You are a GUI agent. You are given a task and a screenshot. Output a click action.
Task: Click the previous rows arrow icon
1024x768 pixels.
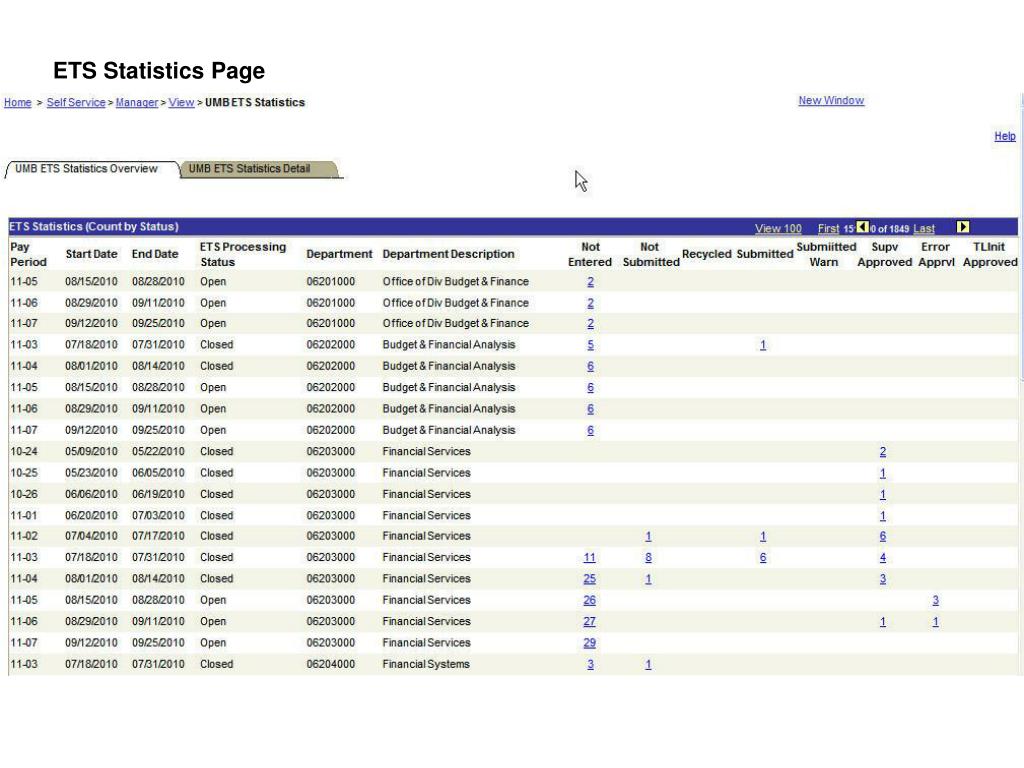863,227
